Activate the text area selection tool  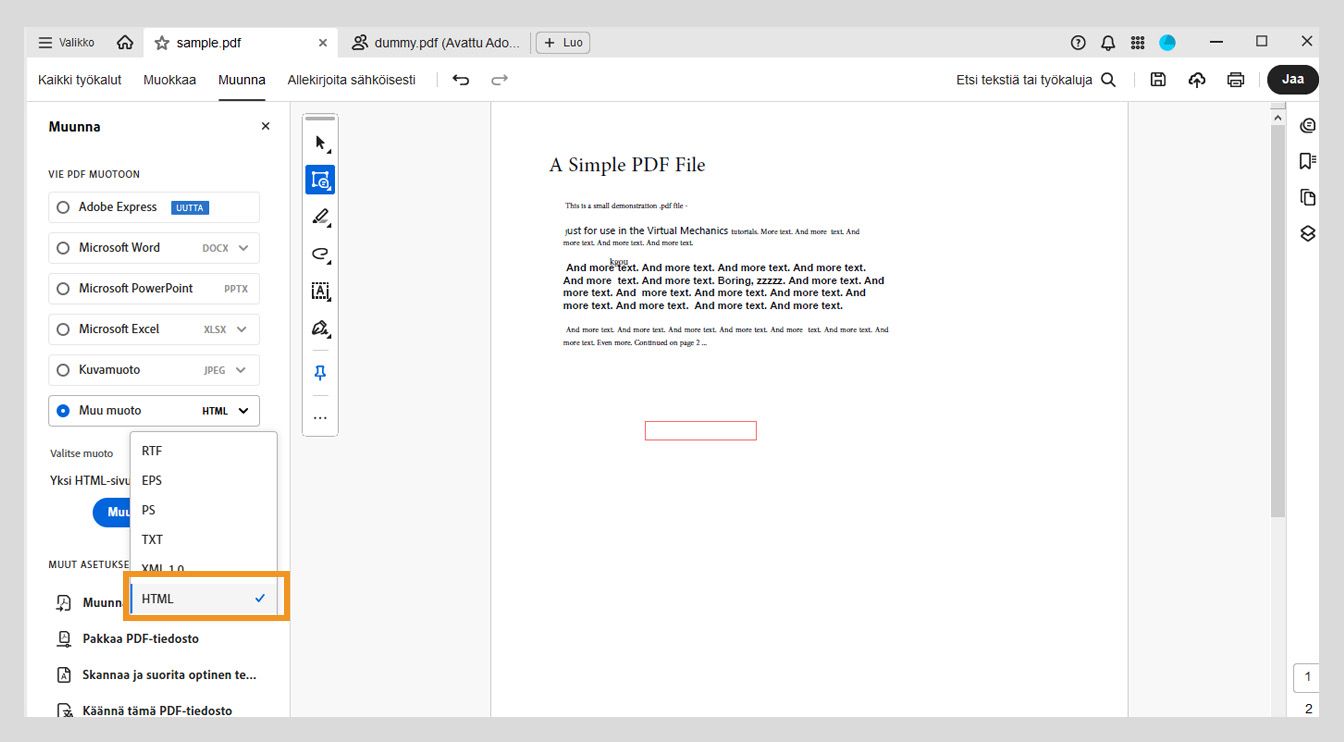320,291
